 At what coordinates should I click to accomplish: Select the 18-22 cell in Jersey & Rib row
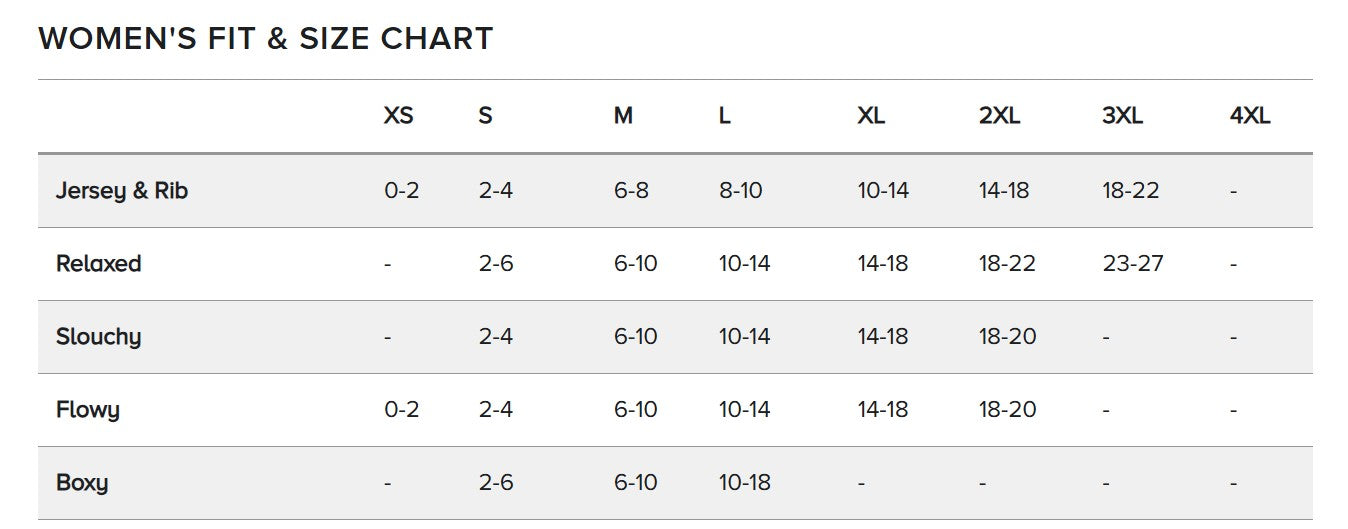point(1130,190)
